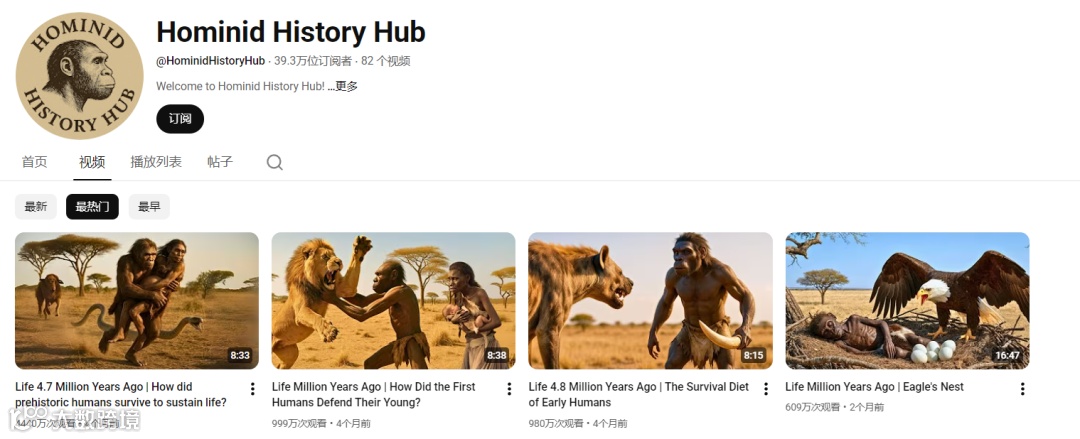Open three-dot menu for Eagle's Nest video
The image size is (1080, 439).
[x=1022, y=389]
